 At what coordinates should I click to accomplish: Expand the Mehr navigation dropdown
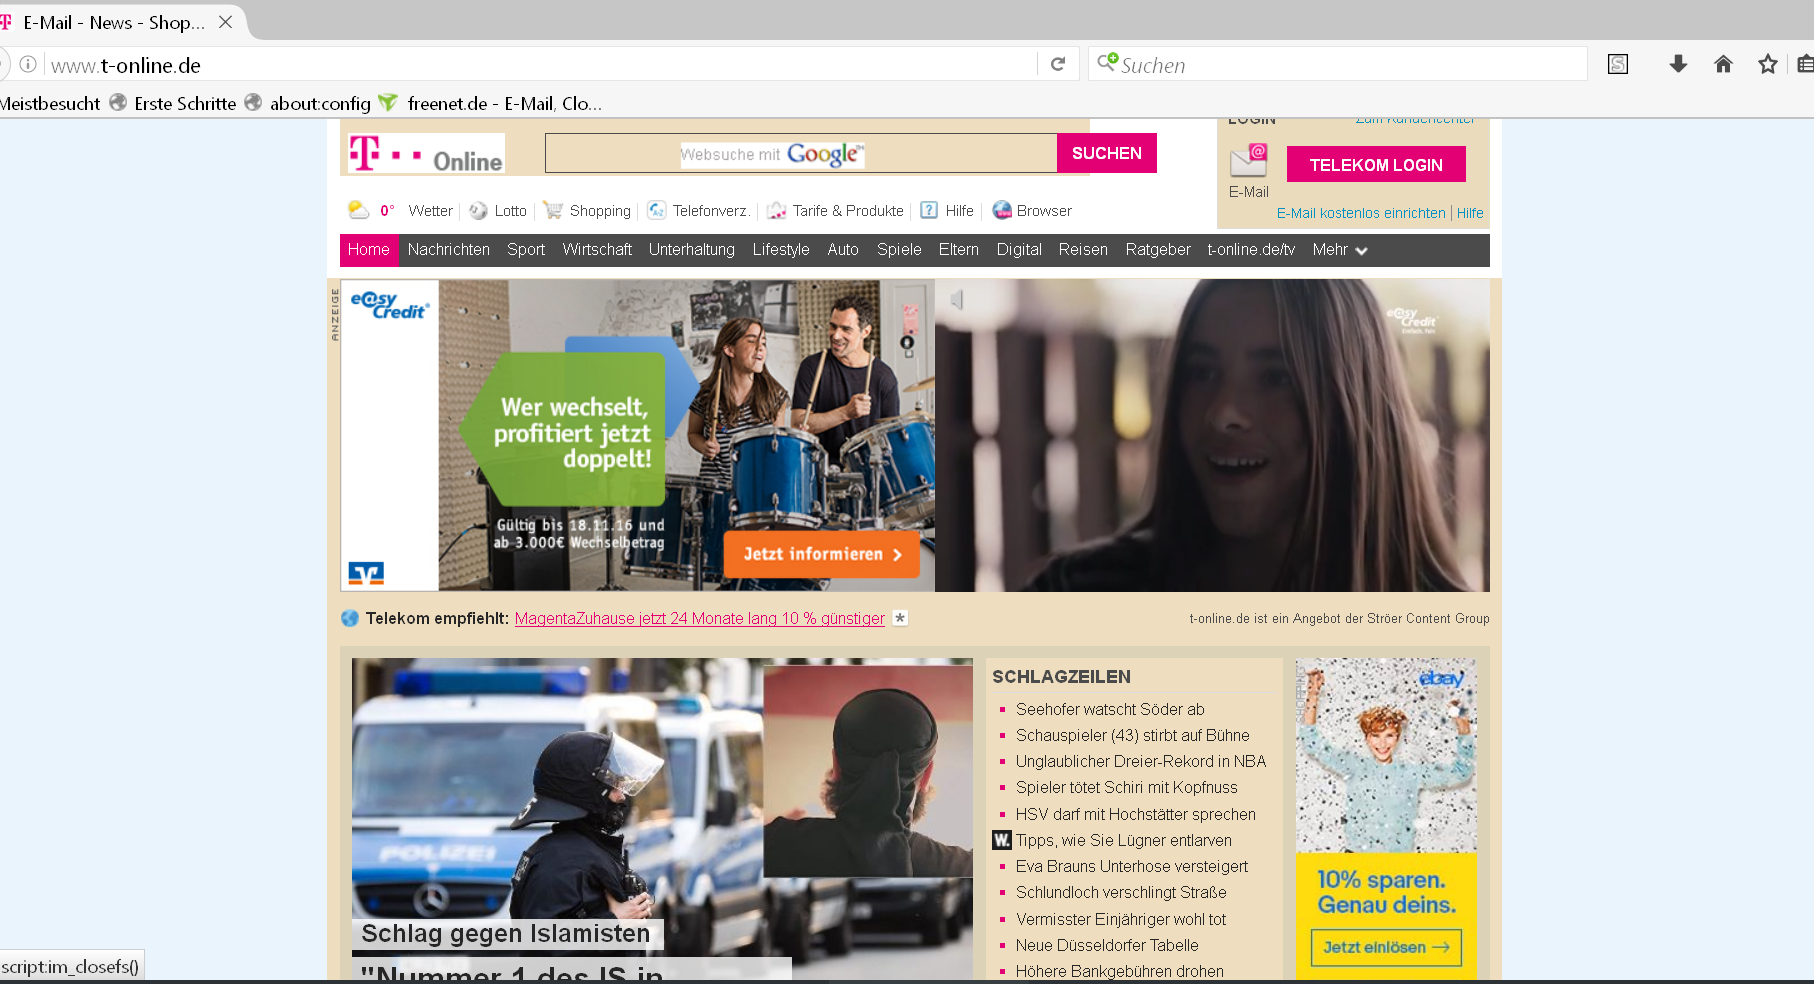(1340, 250)
